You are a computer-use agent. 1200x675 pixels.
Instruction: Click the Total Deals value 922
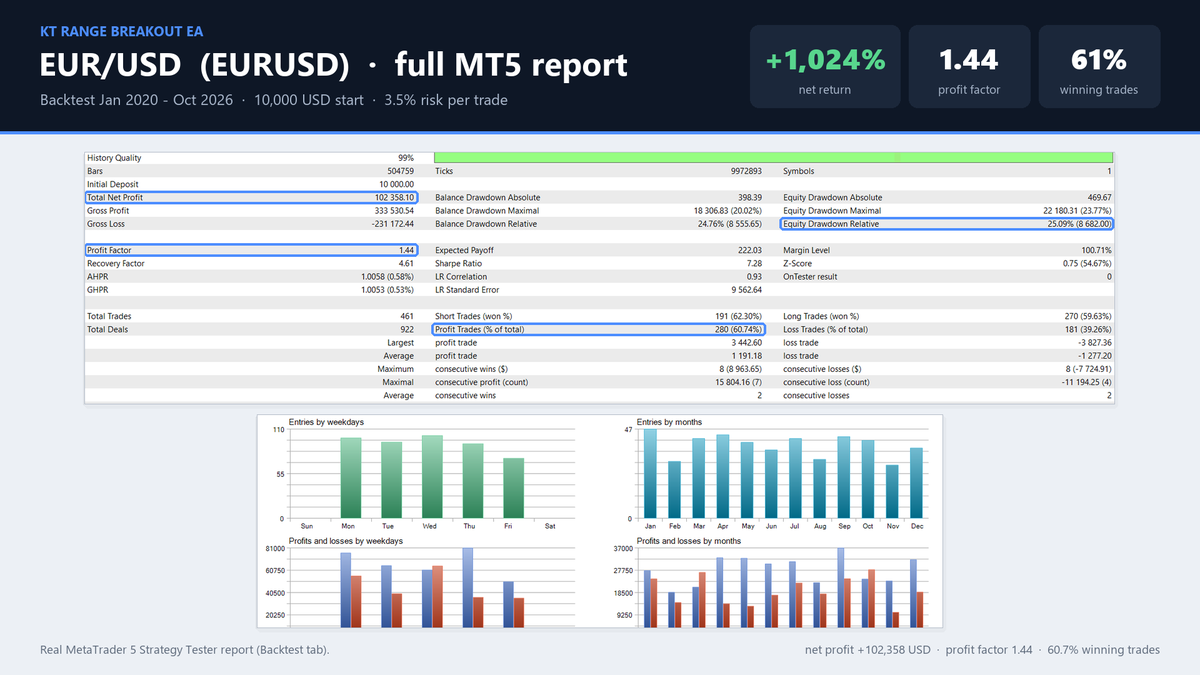[407, 329]
